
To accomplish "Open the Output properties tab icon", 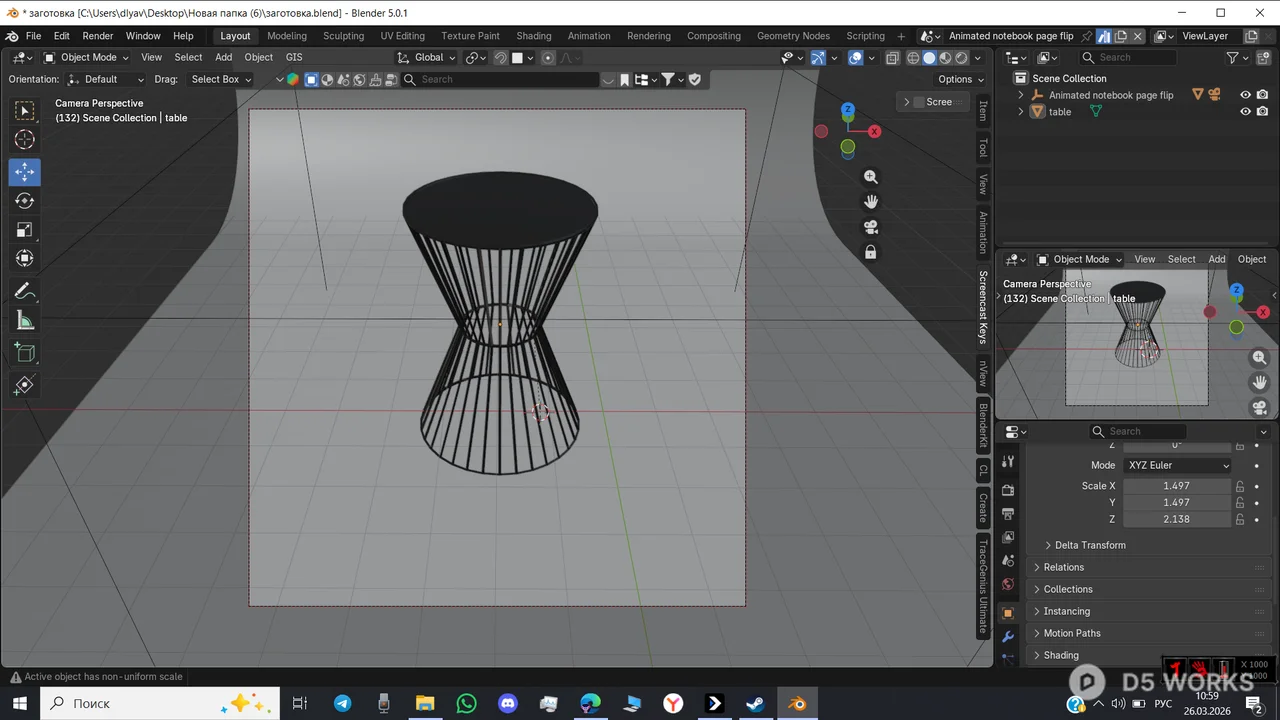I will (1008, 513).
